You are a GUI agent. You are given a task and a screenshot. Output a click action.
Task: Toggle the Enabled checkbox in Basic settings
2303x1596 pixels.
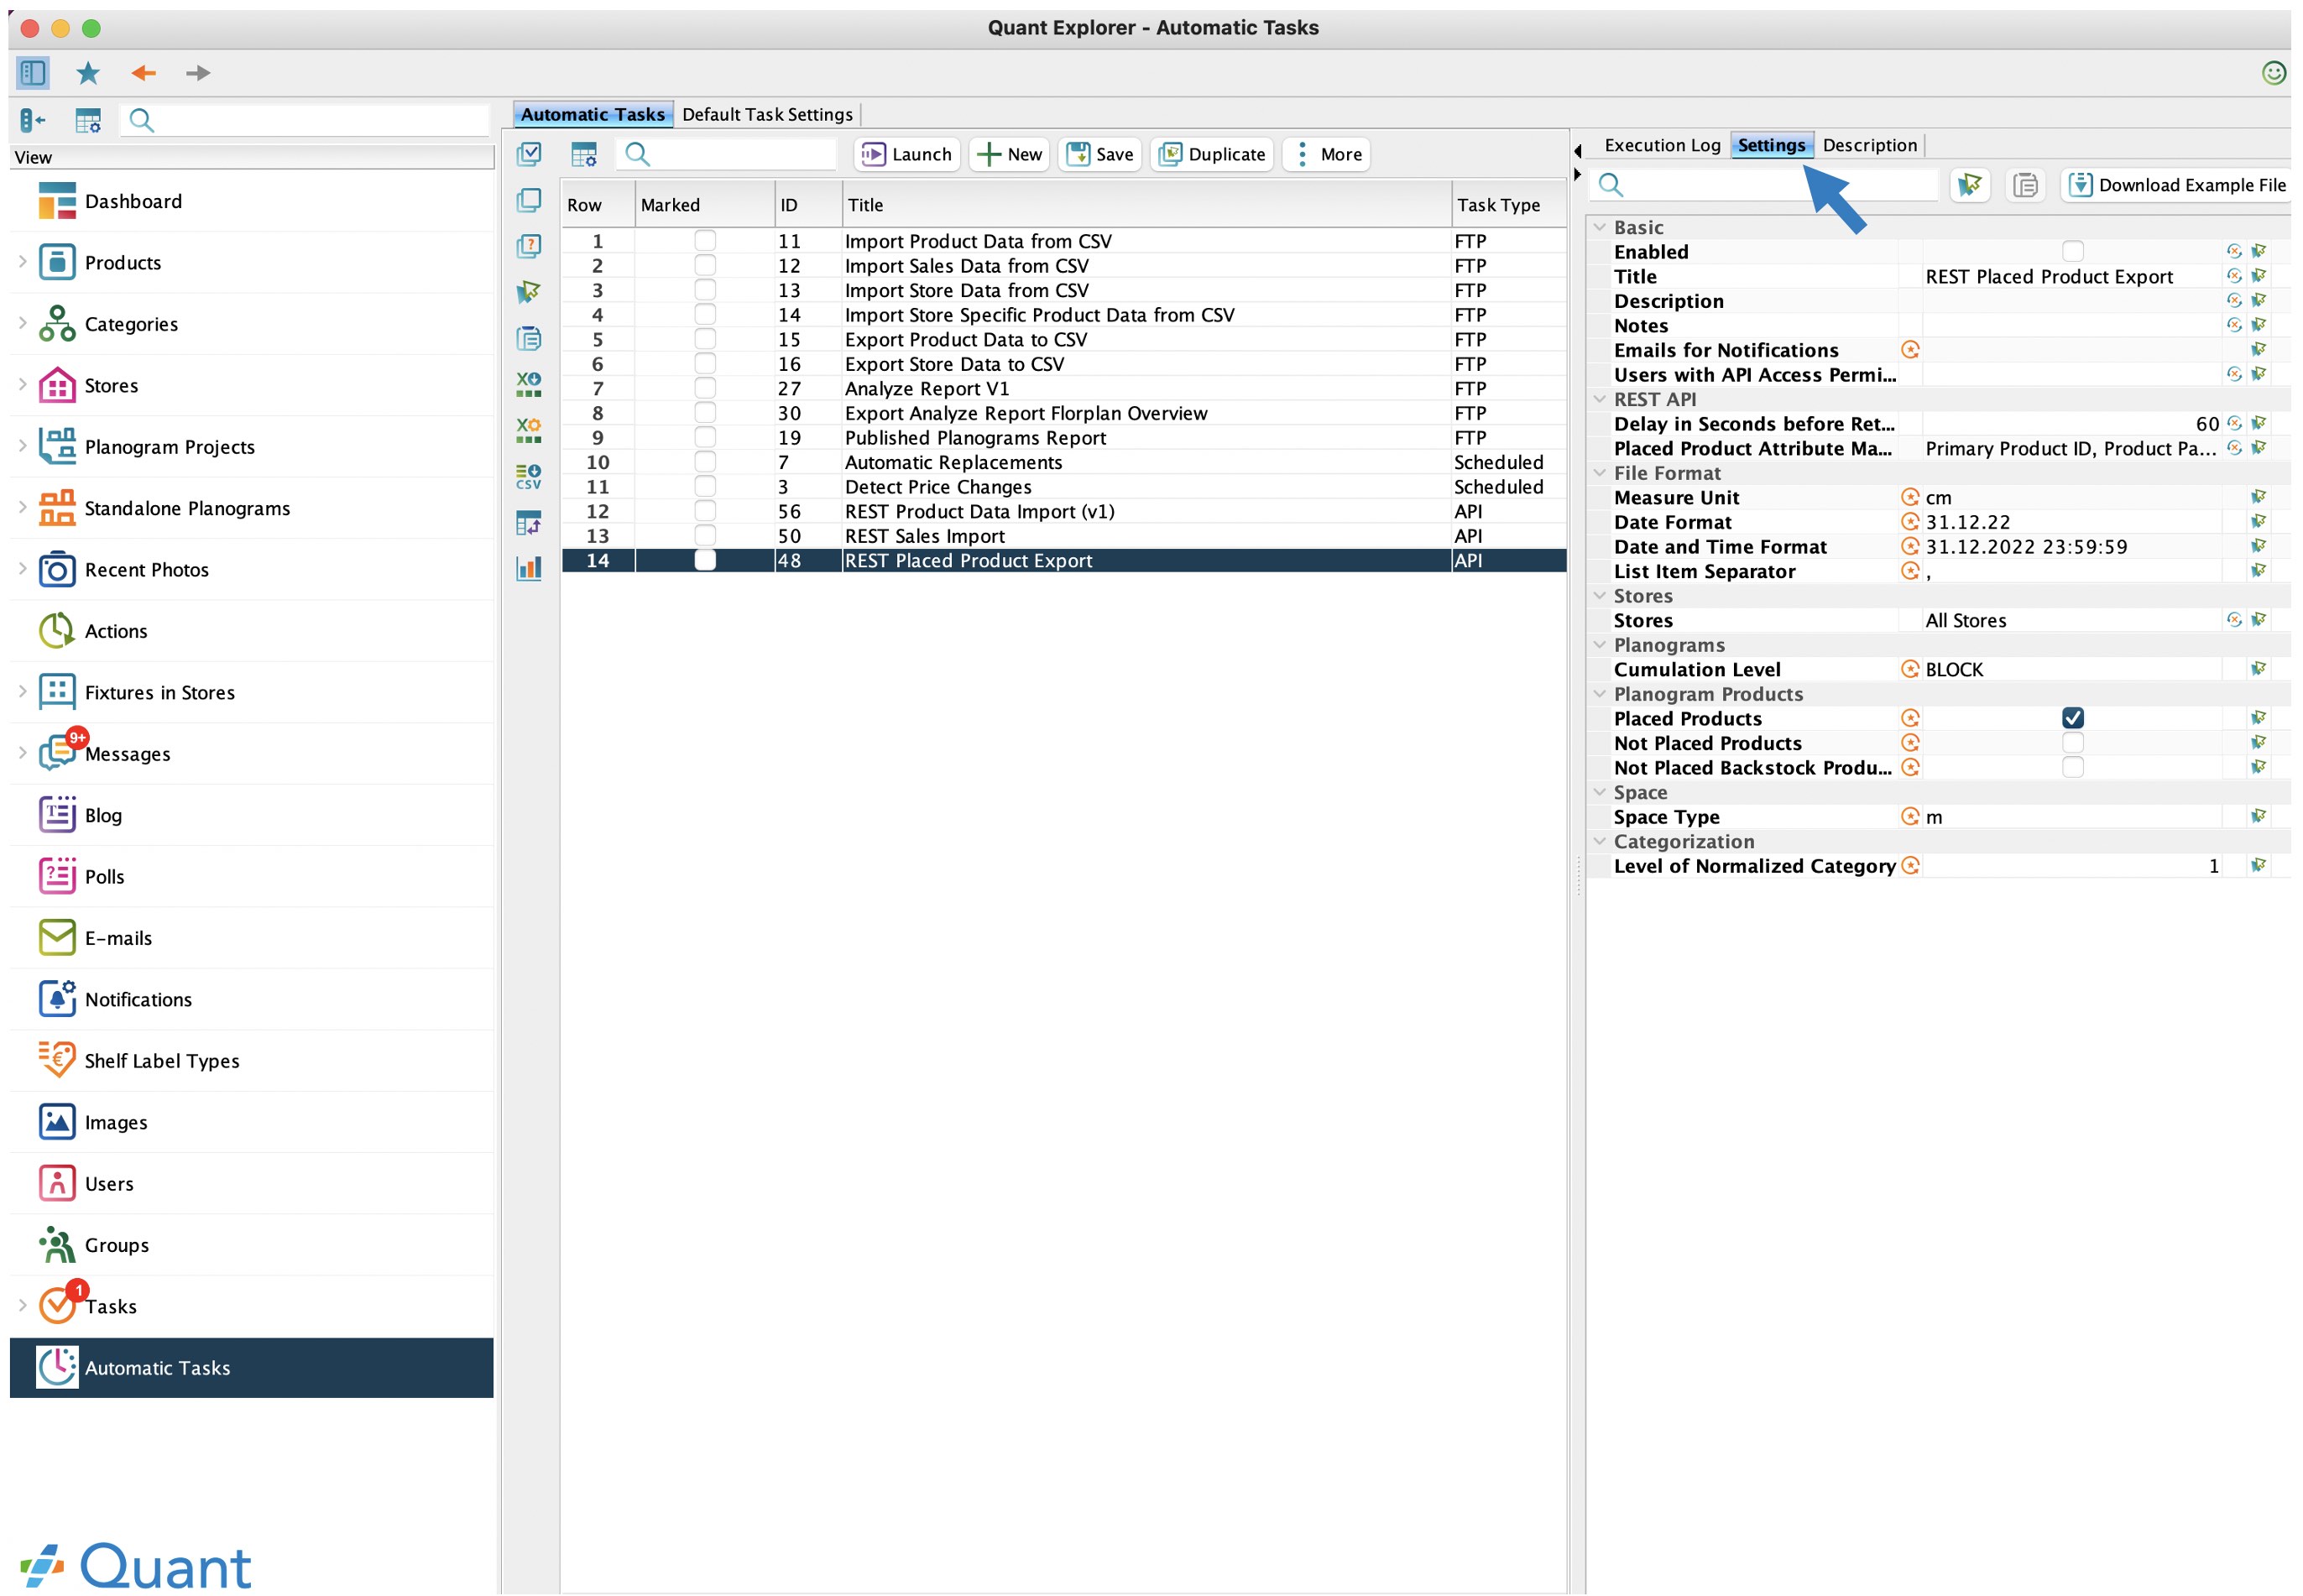2073,252
